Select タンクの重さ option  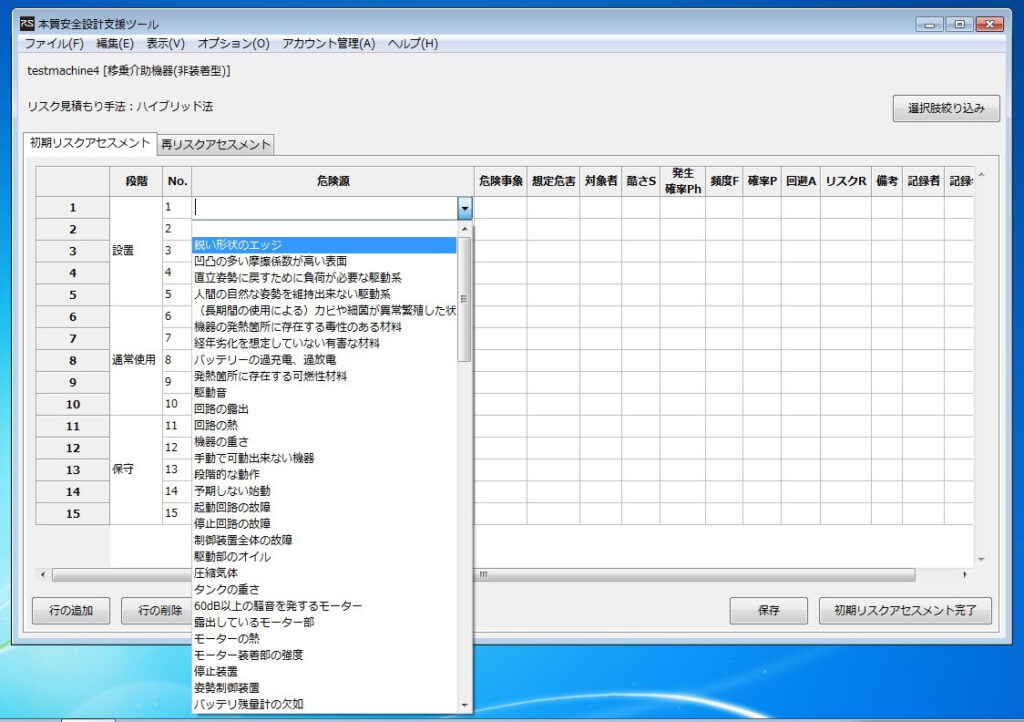click(x=324, y=589)
